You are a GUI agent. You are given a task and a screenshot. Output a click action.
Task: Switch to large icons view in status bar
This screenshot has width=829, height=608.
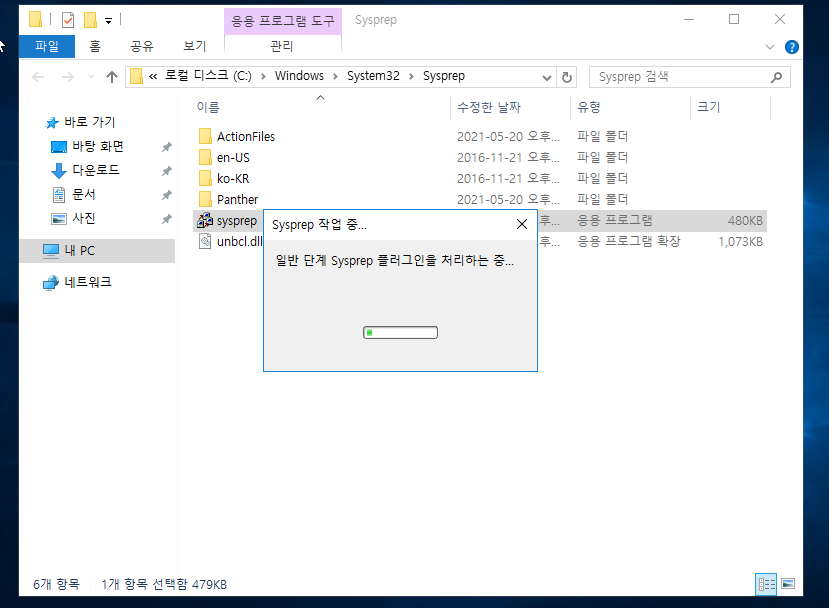click(x=788, y=584)
